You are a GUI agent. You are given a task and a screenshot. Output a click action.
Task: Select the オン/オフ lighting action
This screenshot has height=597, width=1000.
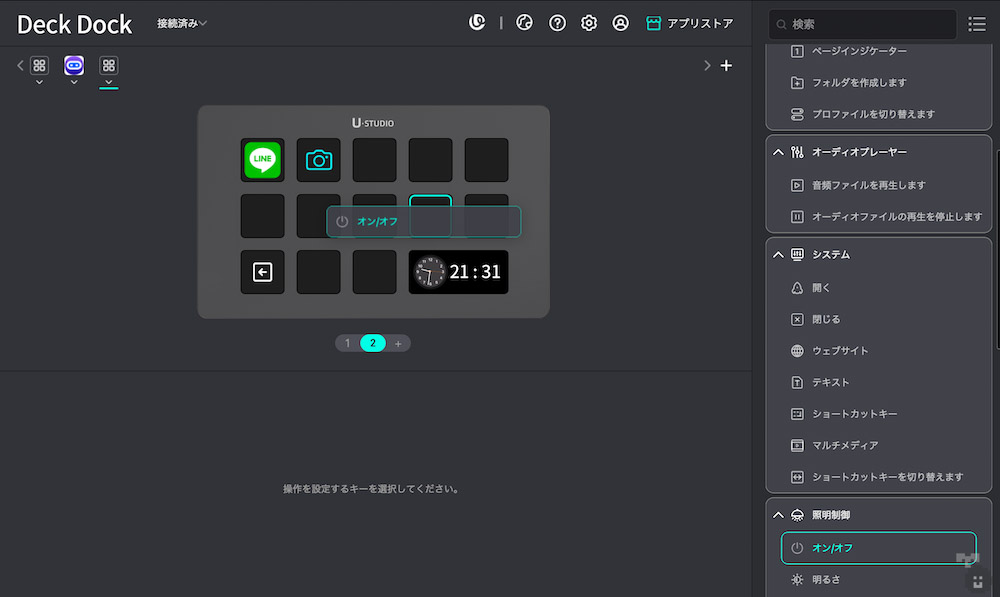[x=878, y=548]
